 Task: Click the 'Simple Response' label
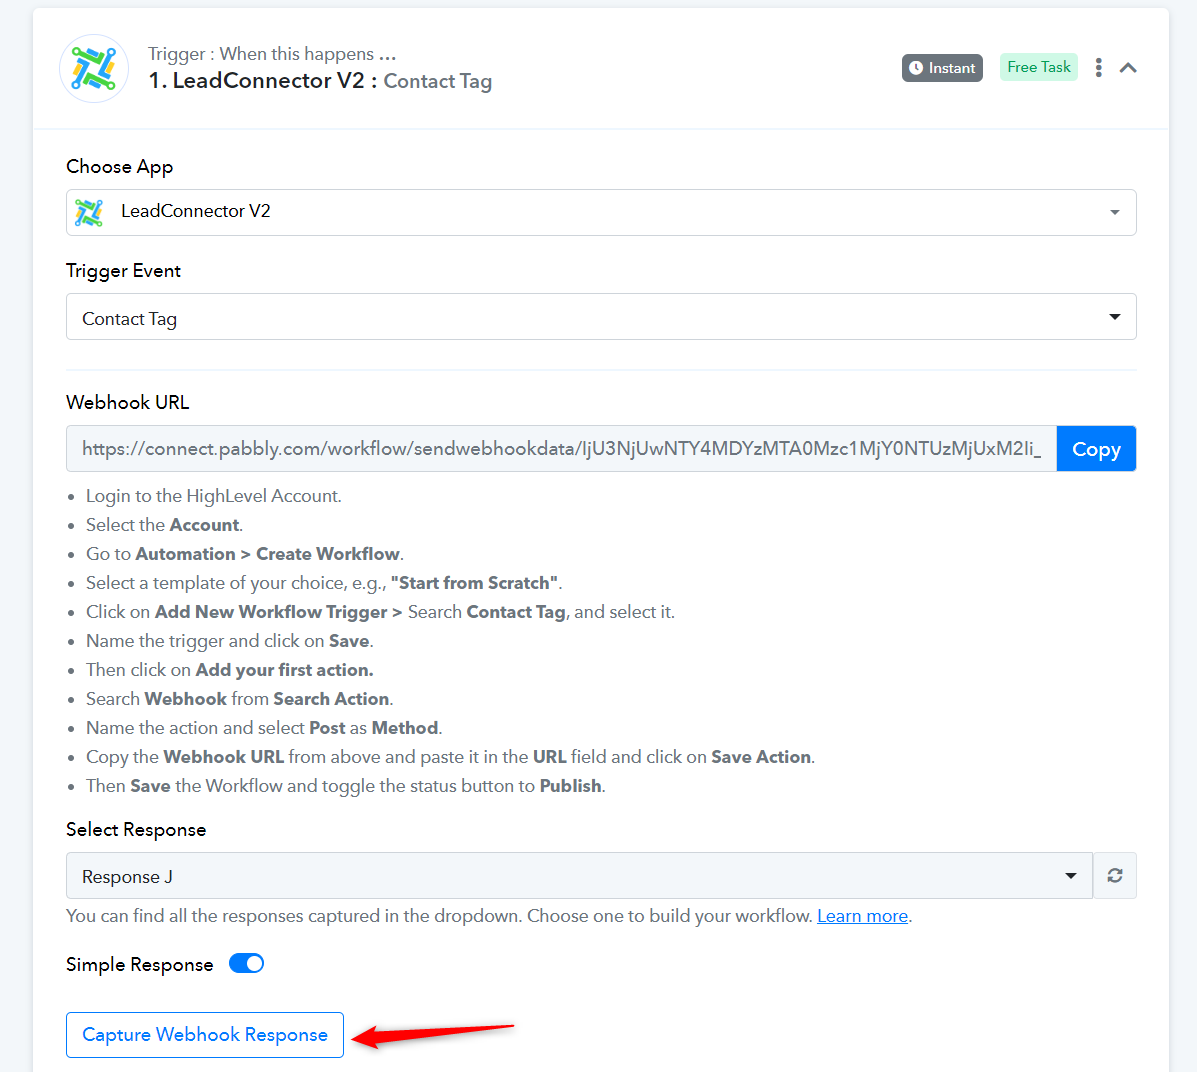[x=140, y=964]
